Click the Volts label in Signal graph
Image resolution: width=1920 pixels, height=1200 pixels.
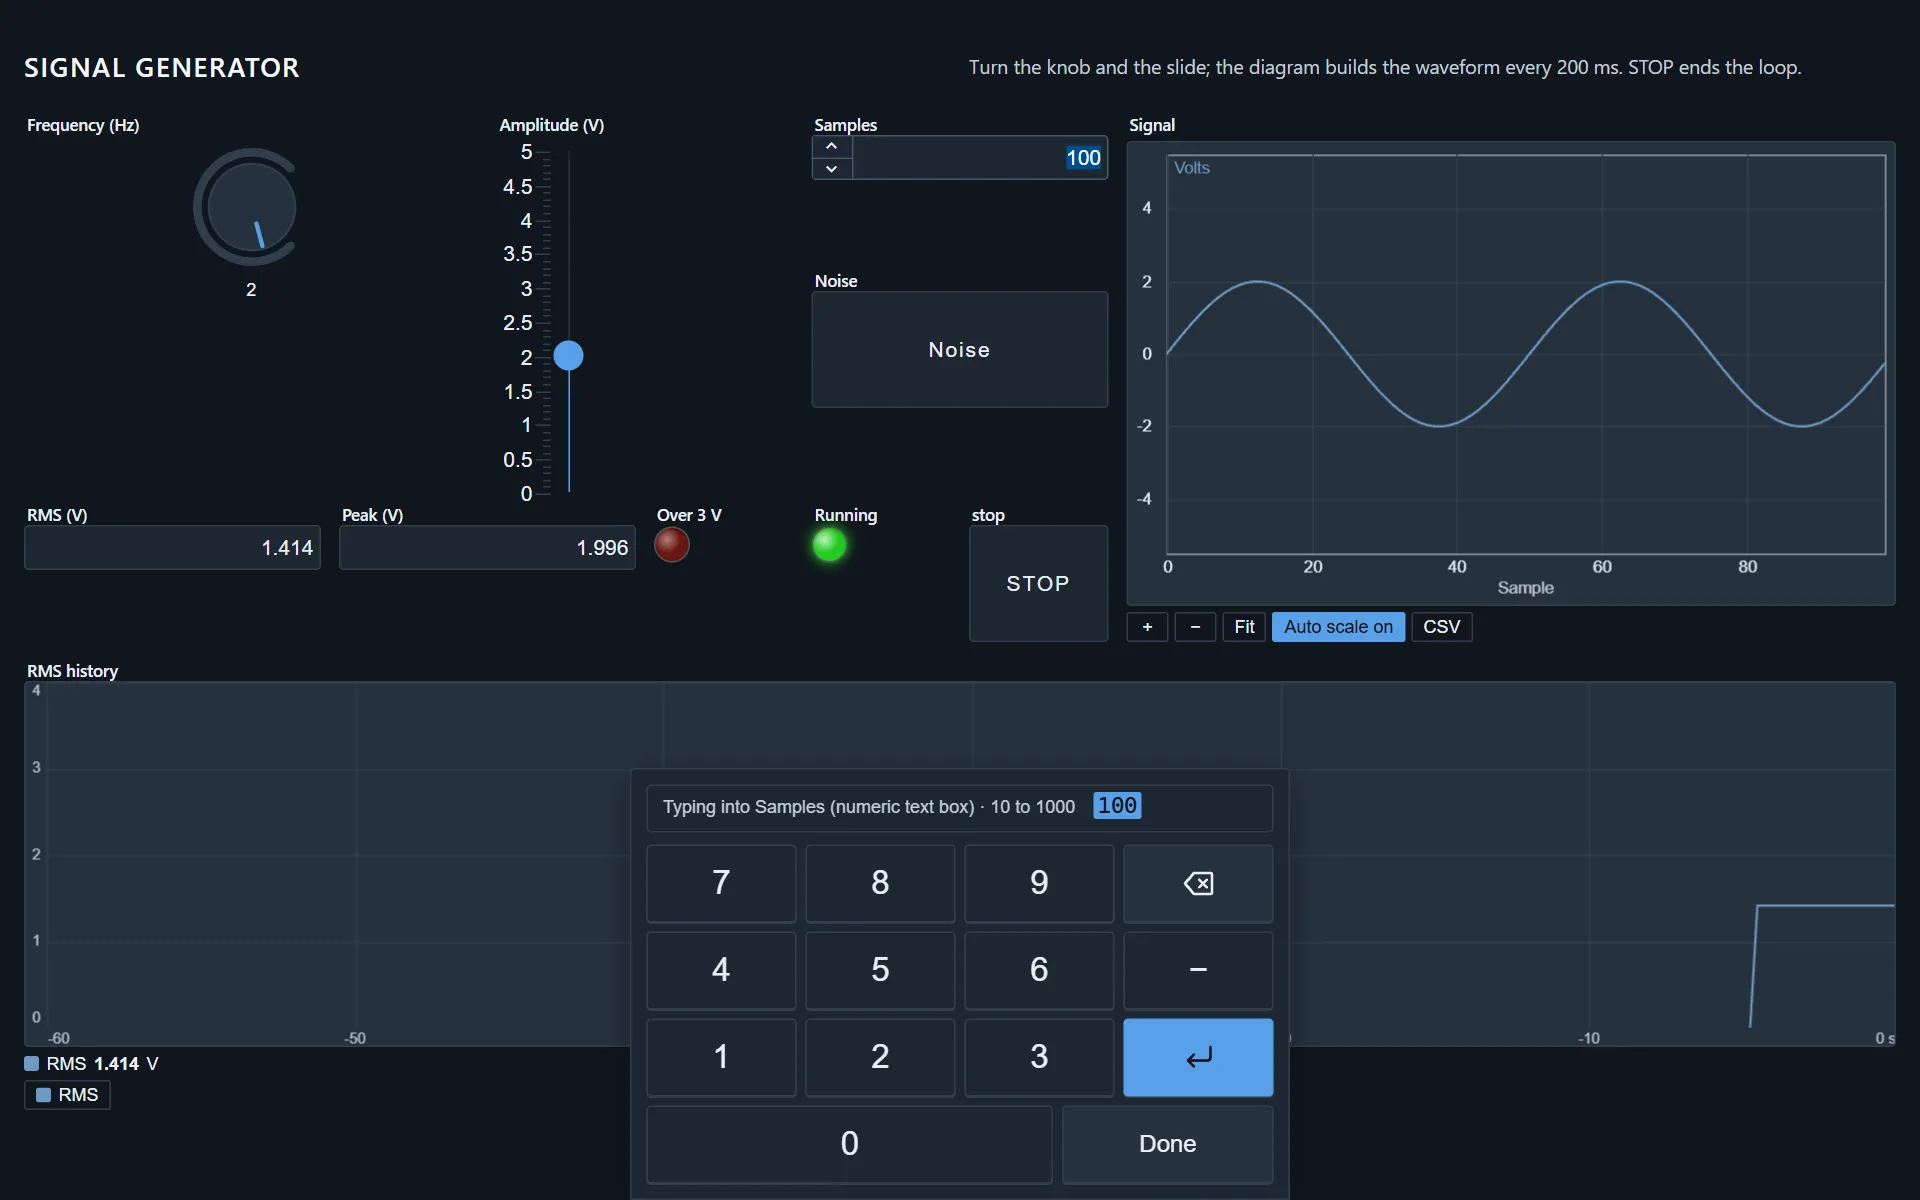pos(1192,168)
